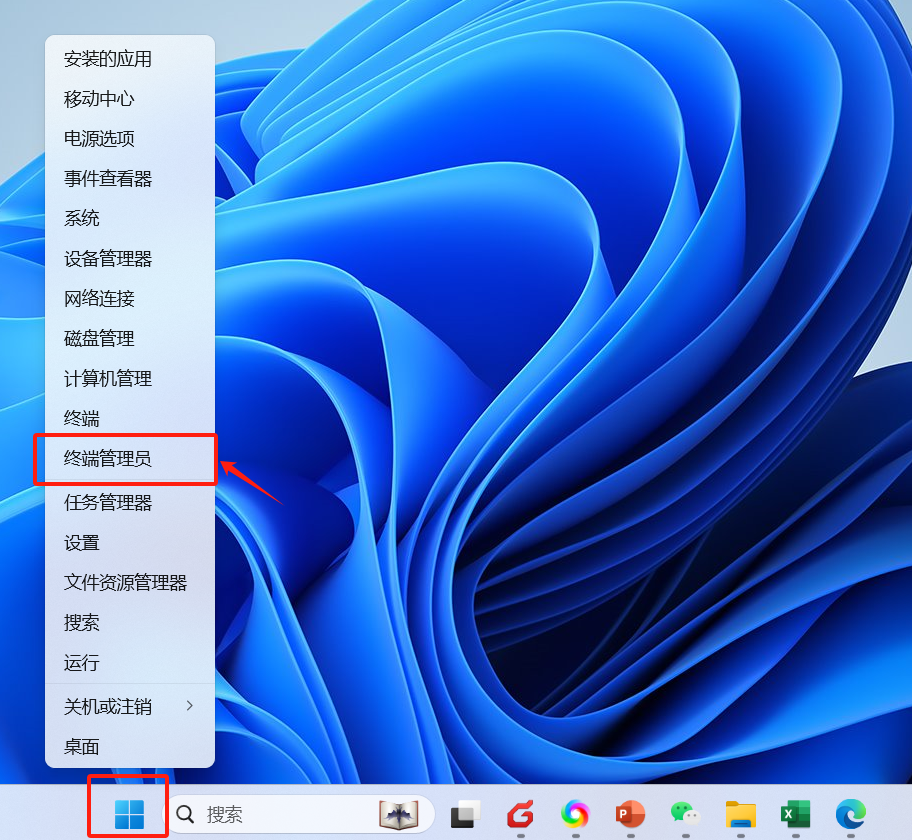The width and height of the screenshot is (912, 840).
Task: Select 桌面 at the menu bottom
Action: coord(130,746)
